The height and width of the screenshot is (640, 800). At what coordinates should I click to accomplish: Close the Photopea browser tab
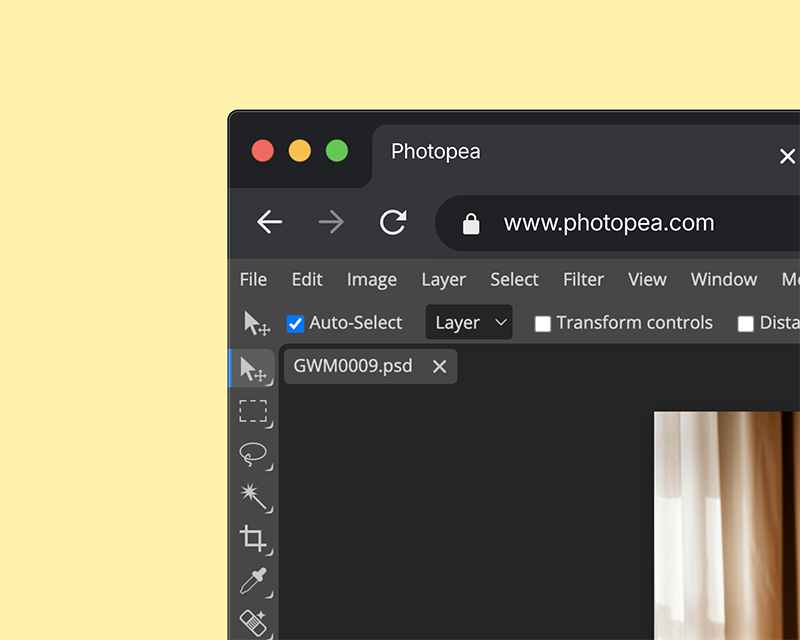tap(787, 156)
